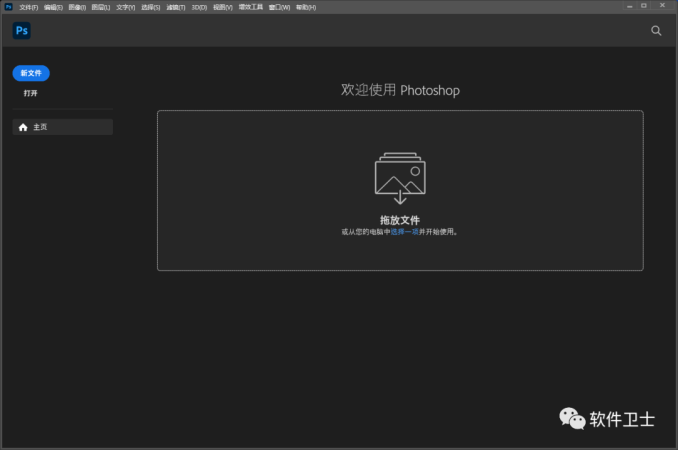Screen dimensions: 678x450
Task: Click the 拖放文件 heading text
Action: pos(400,220)
